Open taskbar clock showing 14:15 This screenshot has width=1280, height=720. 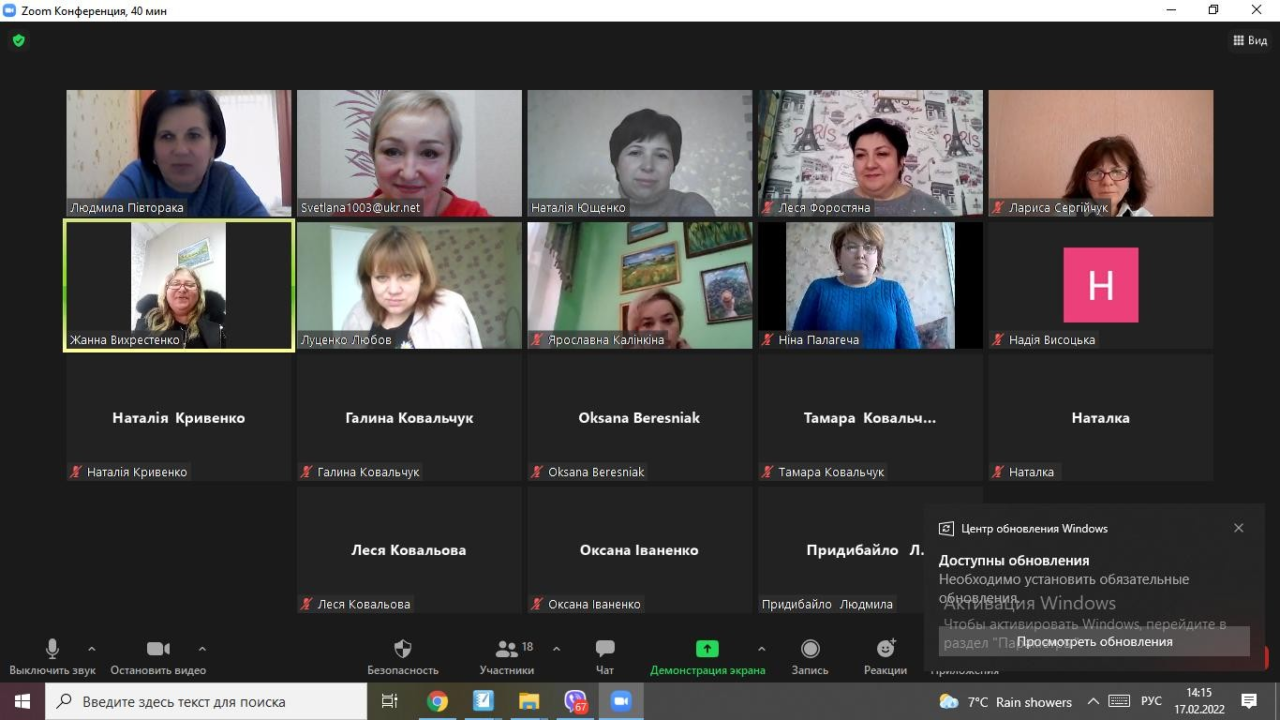pyautogui.click(x=1198, y=701)
